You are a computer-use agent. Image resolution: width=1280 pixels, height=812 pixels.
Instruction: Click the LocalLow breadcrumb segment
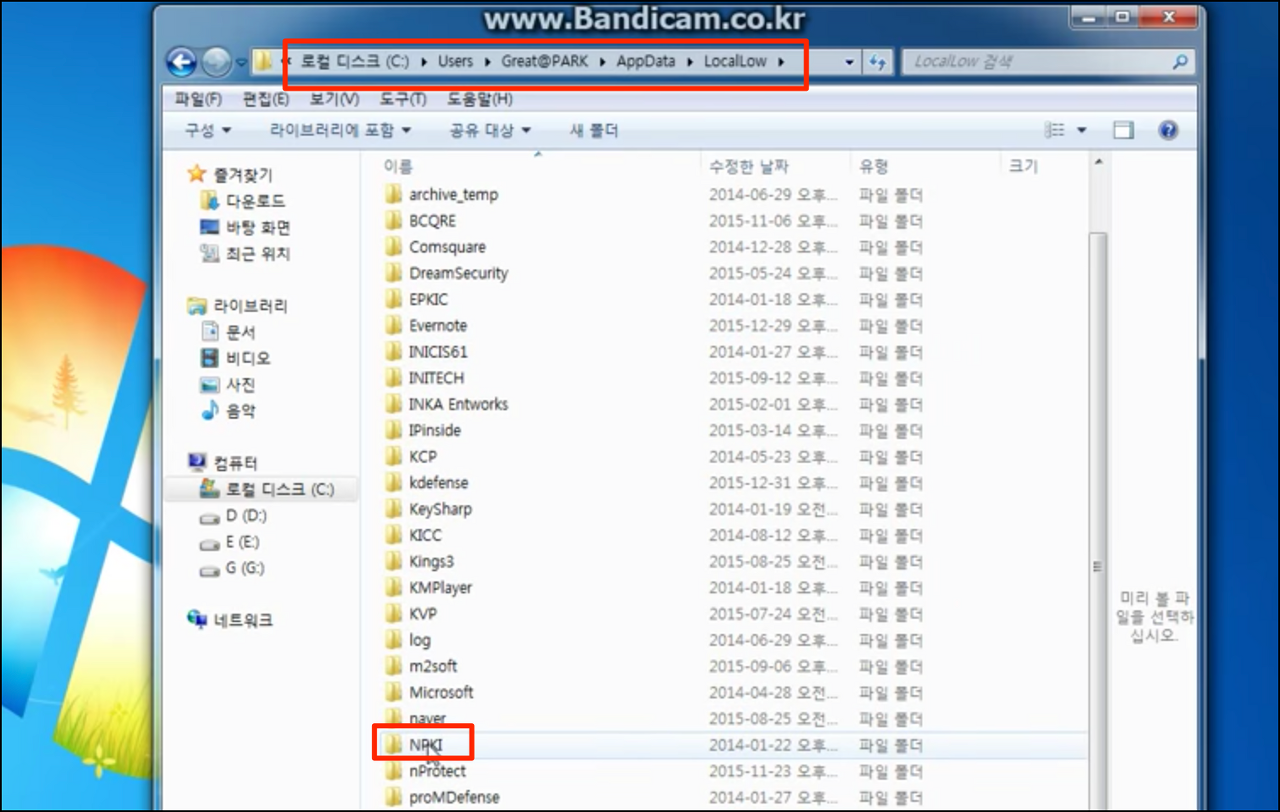[x=735, y=61]
